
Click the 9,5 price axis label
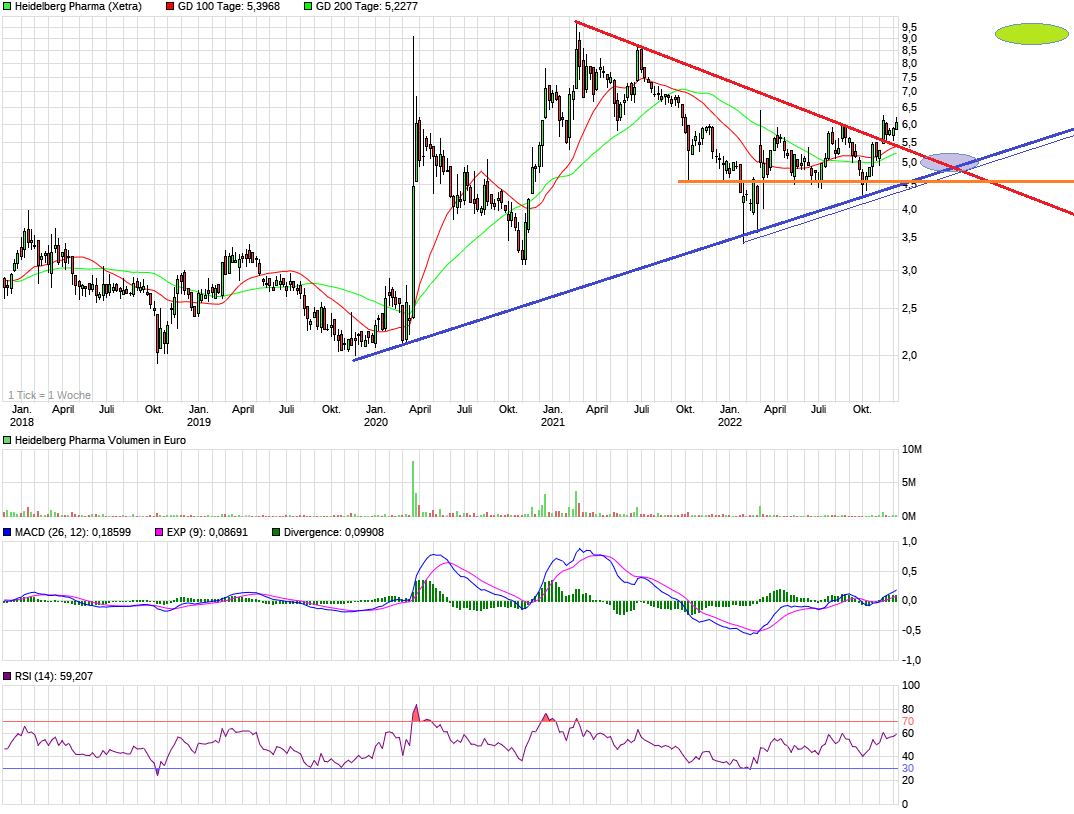click(910, 27)
